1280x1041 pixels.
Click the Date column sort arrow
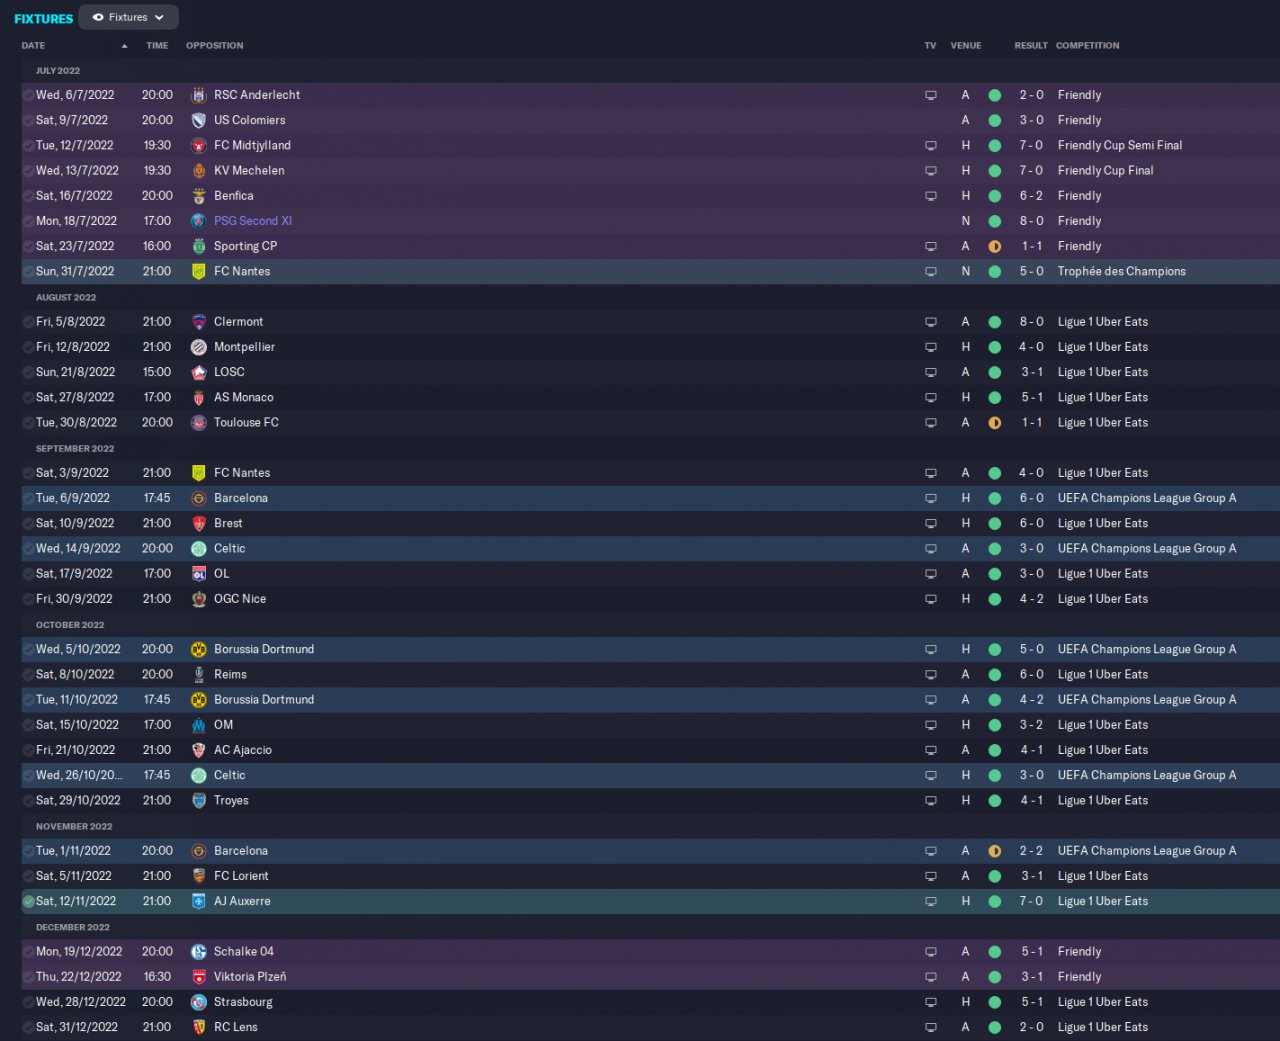[124, 46]
